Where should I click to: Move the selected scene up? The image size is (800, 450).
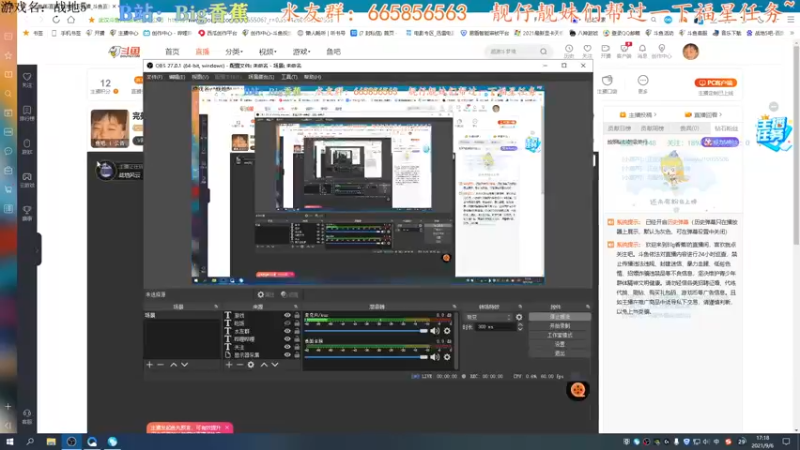tap(173, 365)
